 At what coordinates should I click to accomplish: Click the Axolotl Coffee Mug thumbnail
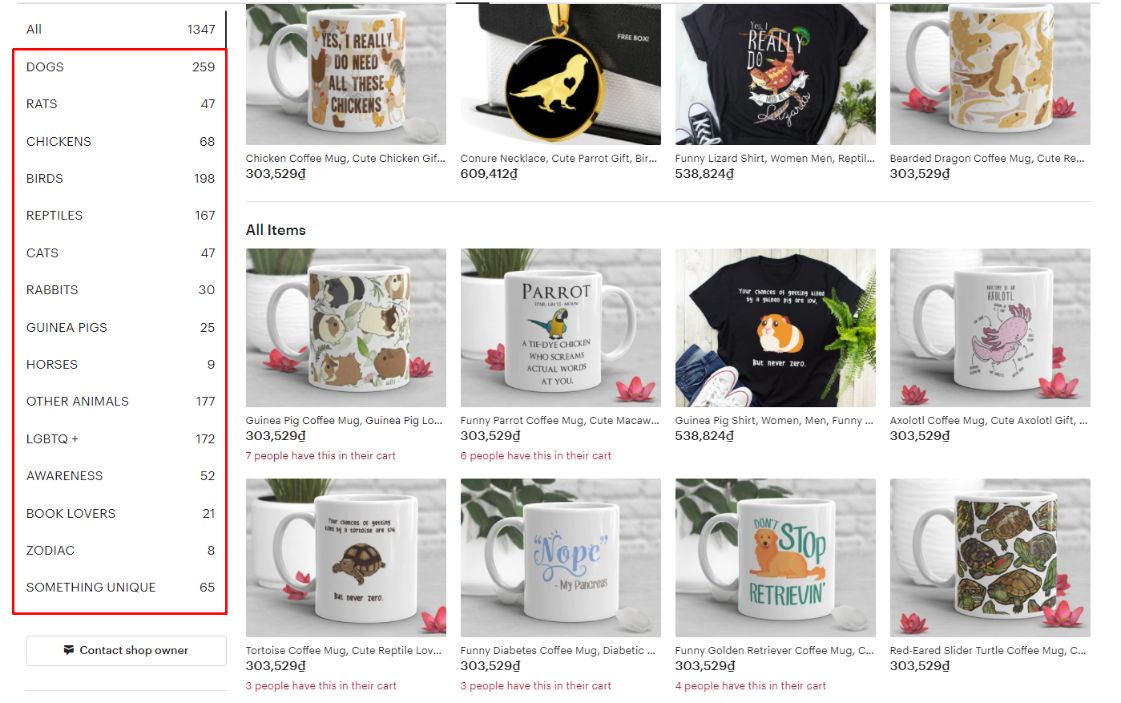coord(990,328)
